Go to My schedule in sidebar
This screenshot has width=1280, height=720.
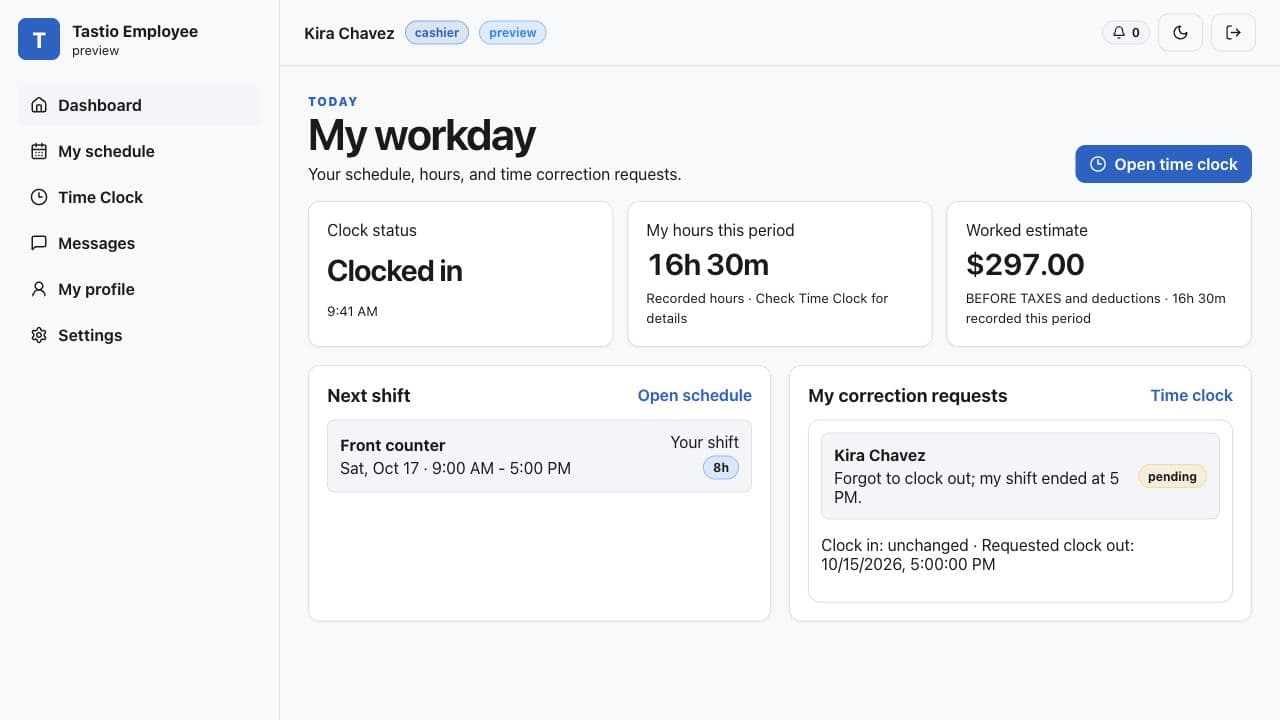140,151
